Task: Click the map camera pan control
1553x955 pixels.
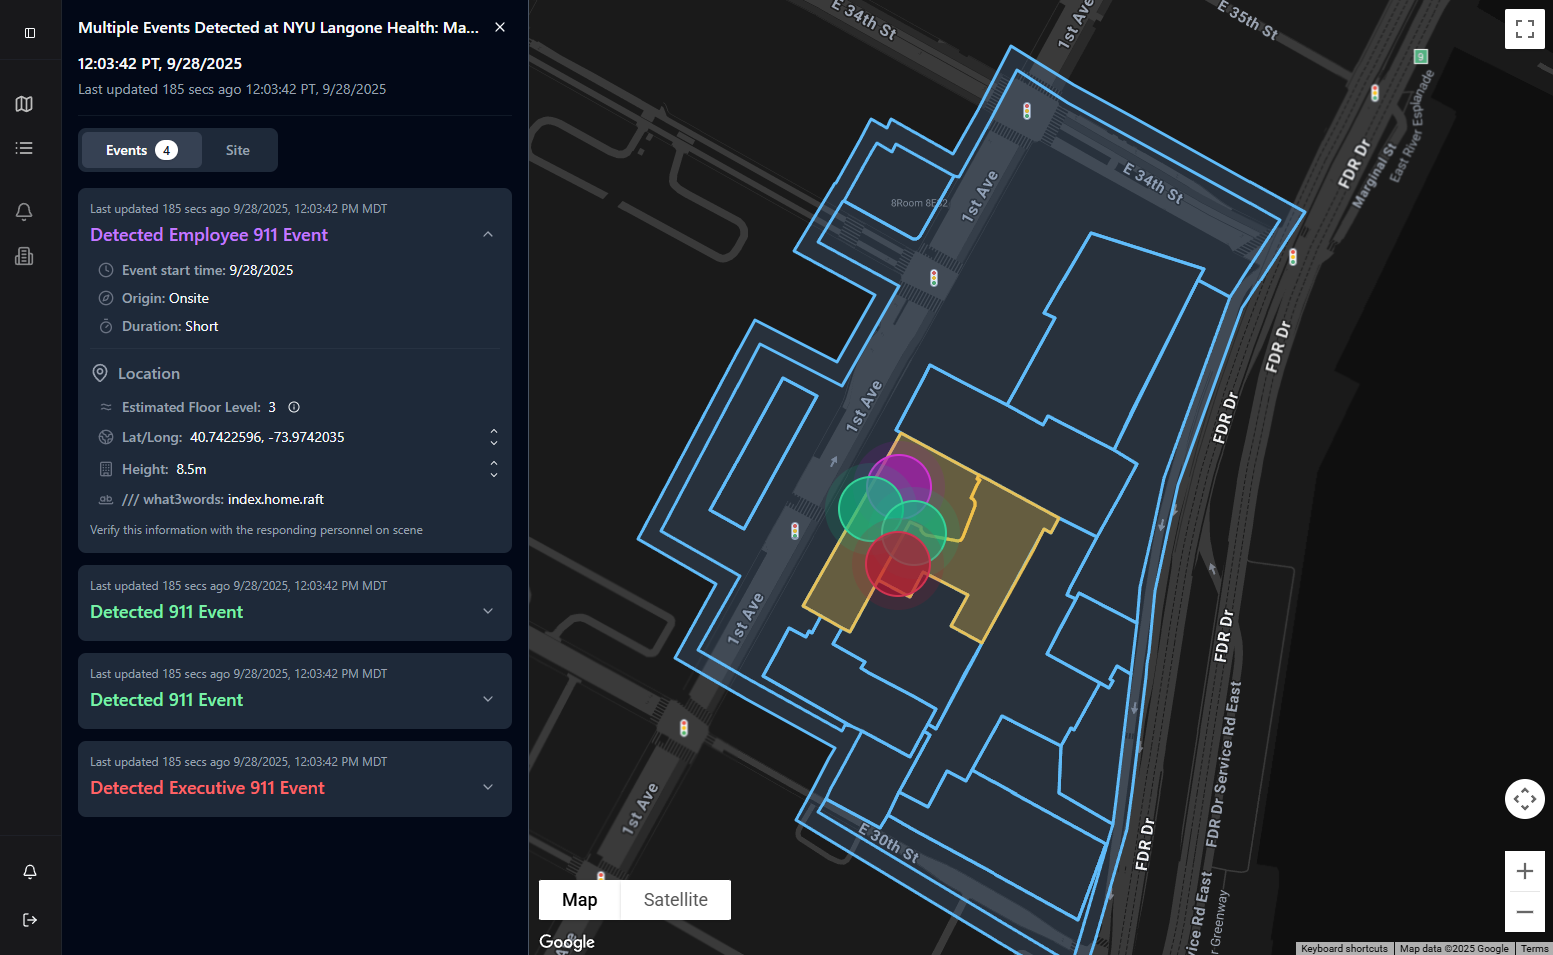Action: [1525, 799]
